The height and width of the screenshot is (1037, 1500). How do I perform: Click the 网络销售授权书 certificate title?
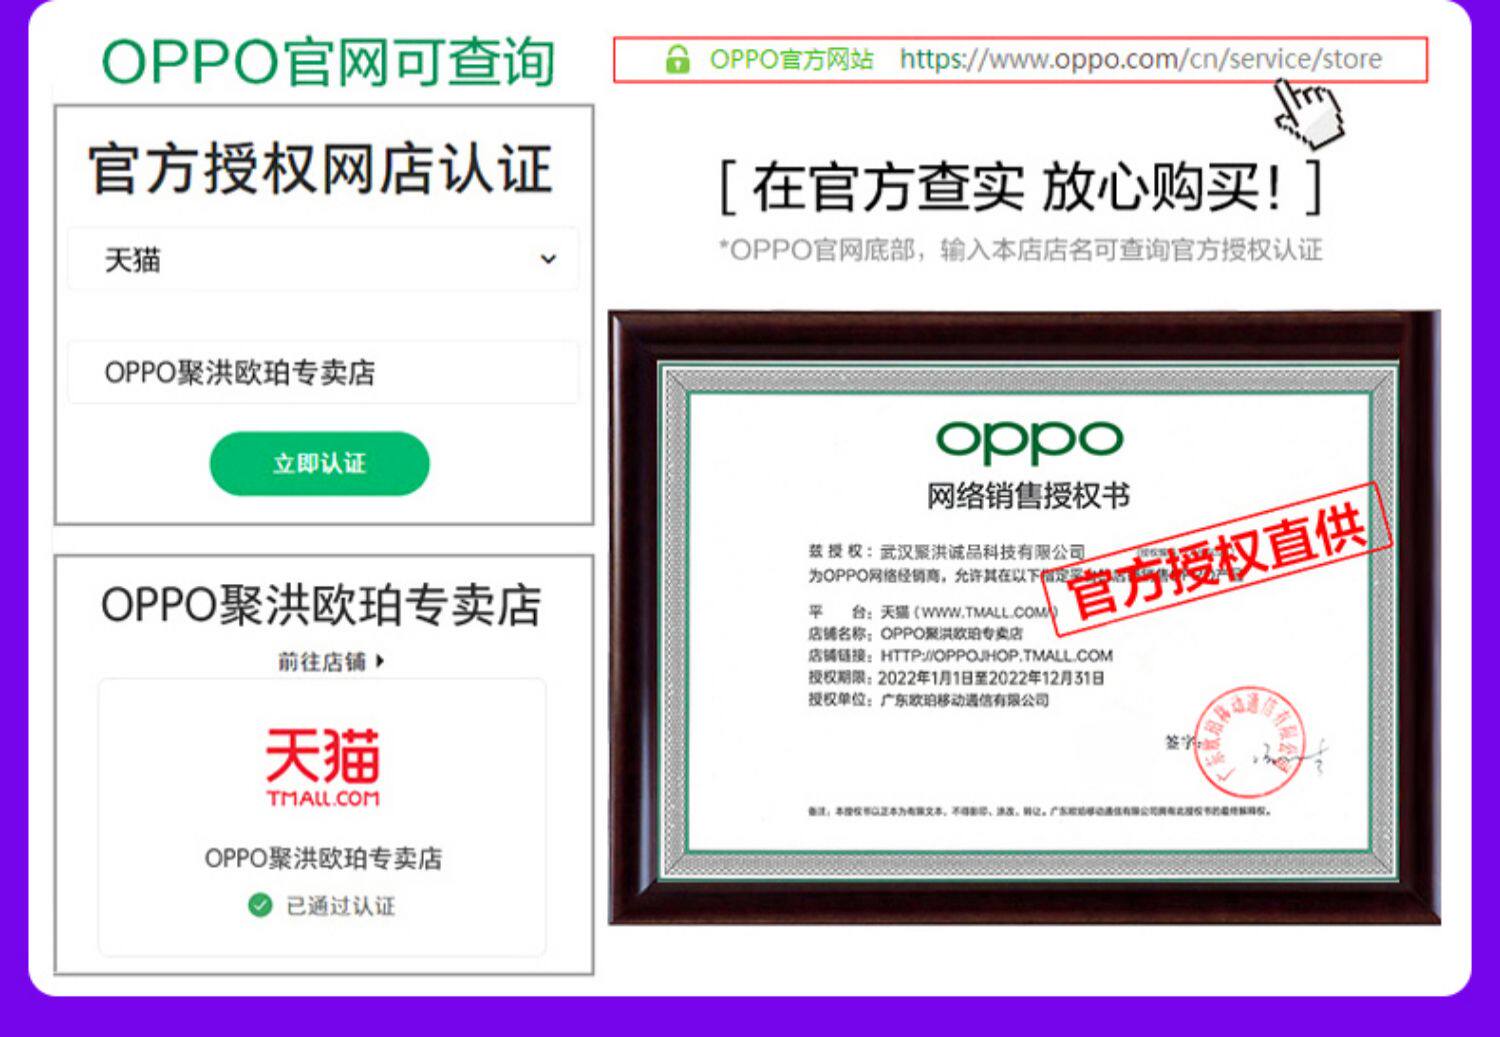tap(1028, 496)
